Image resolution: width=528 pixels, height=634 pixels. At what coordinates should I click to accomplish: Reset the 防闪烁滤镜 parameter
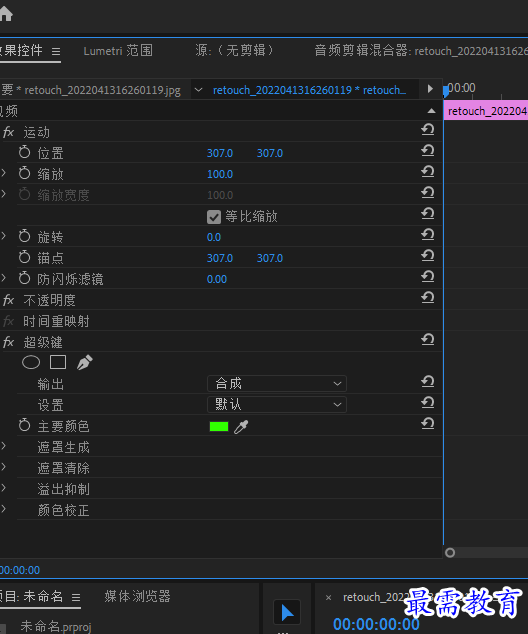click(x=428, y=277)
